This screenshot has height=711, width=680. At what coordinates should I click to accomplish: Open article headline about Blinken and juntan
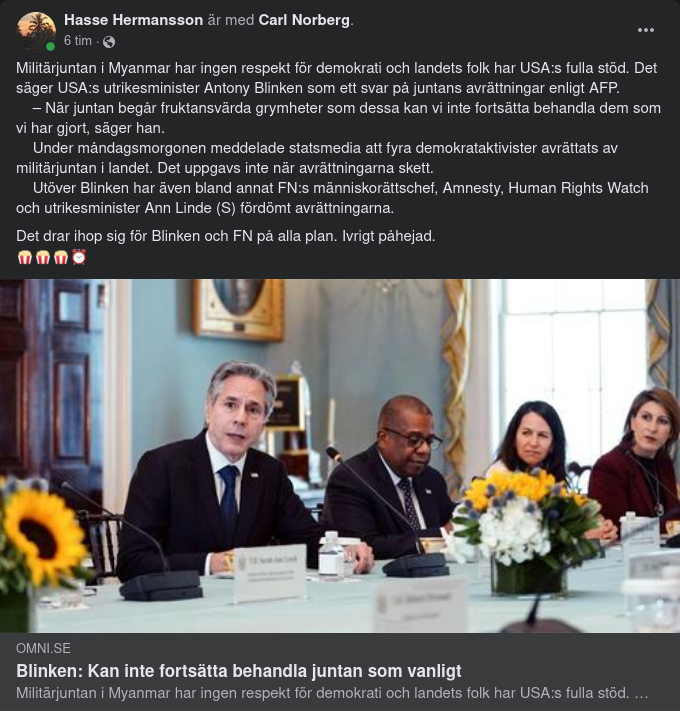point(238,671)
